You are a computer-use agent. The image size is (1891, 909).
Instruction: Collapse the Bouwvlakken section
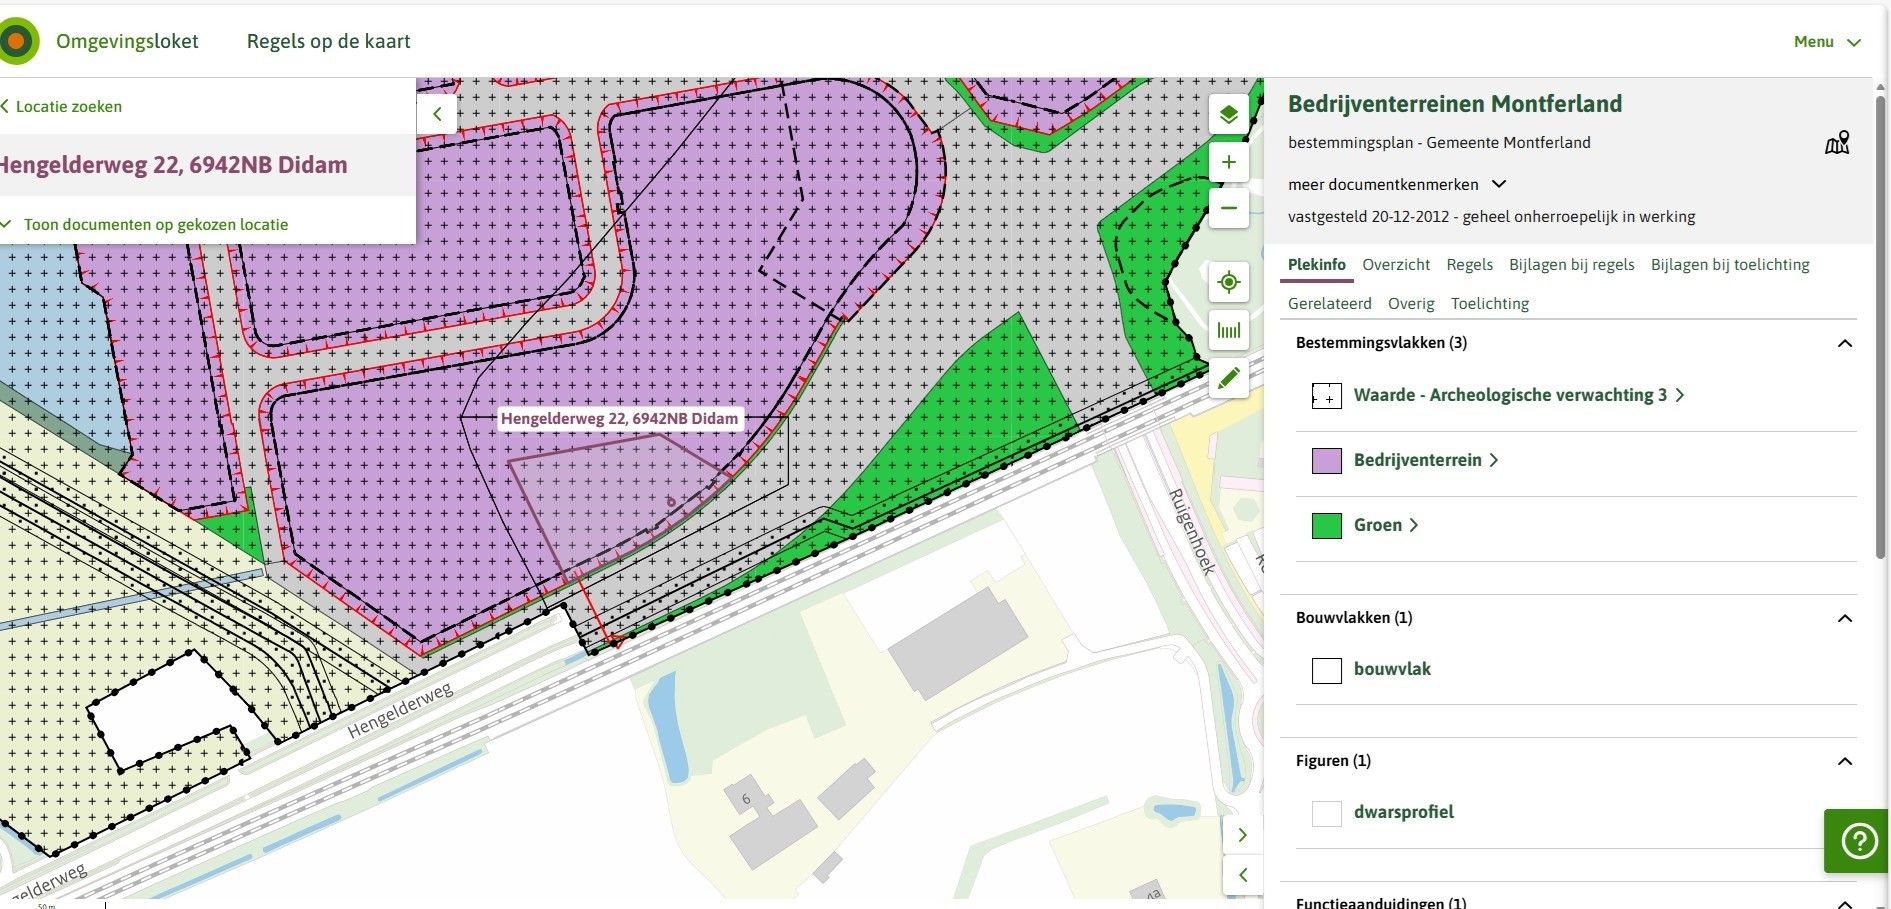click(1845, 618)
